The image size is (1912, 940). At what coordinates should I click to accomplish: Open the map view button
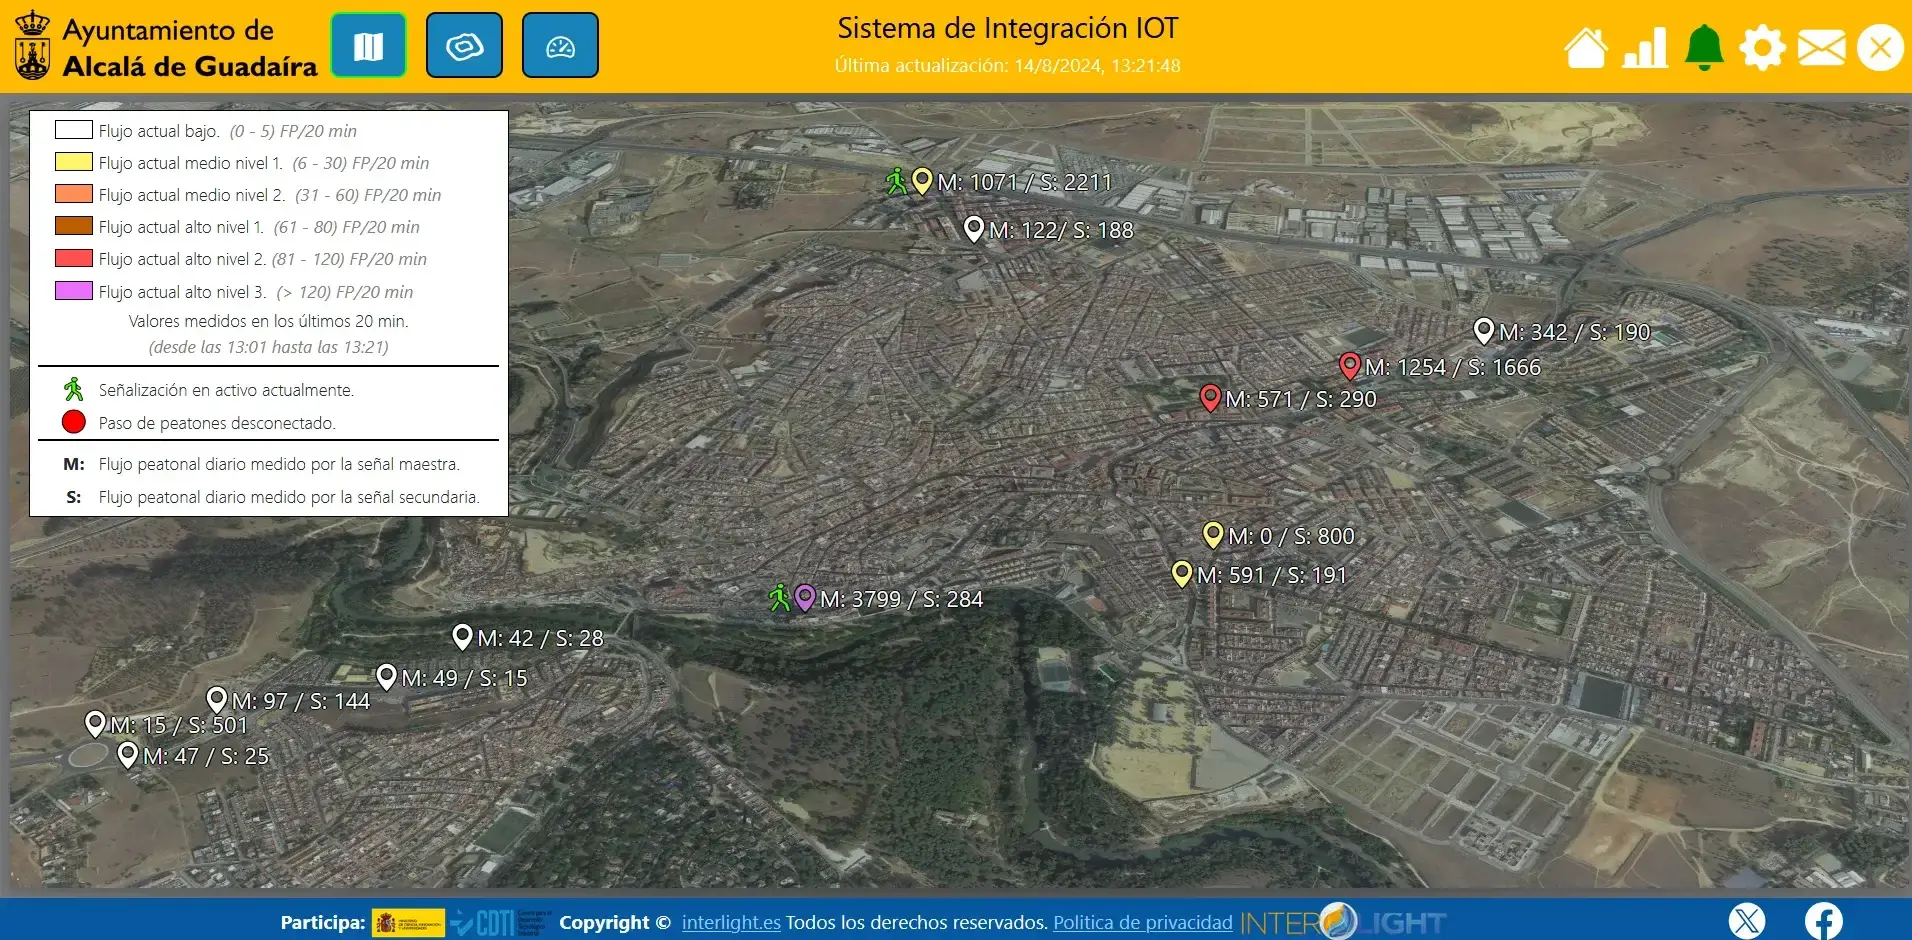click(x=368, y=46)
